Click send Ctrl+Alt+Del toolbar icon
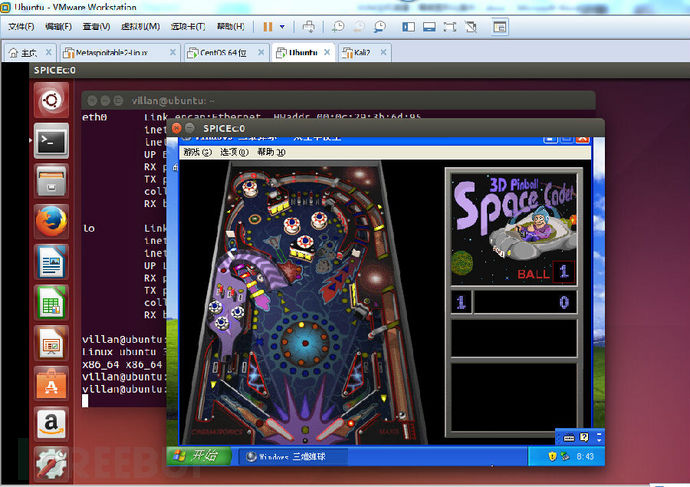Screen dimensions: 690x487 tap(308, 27)
